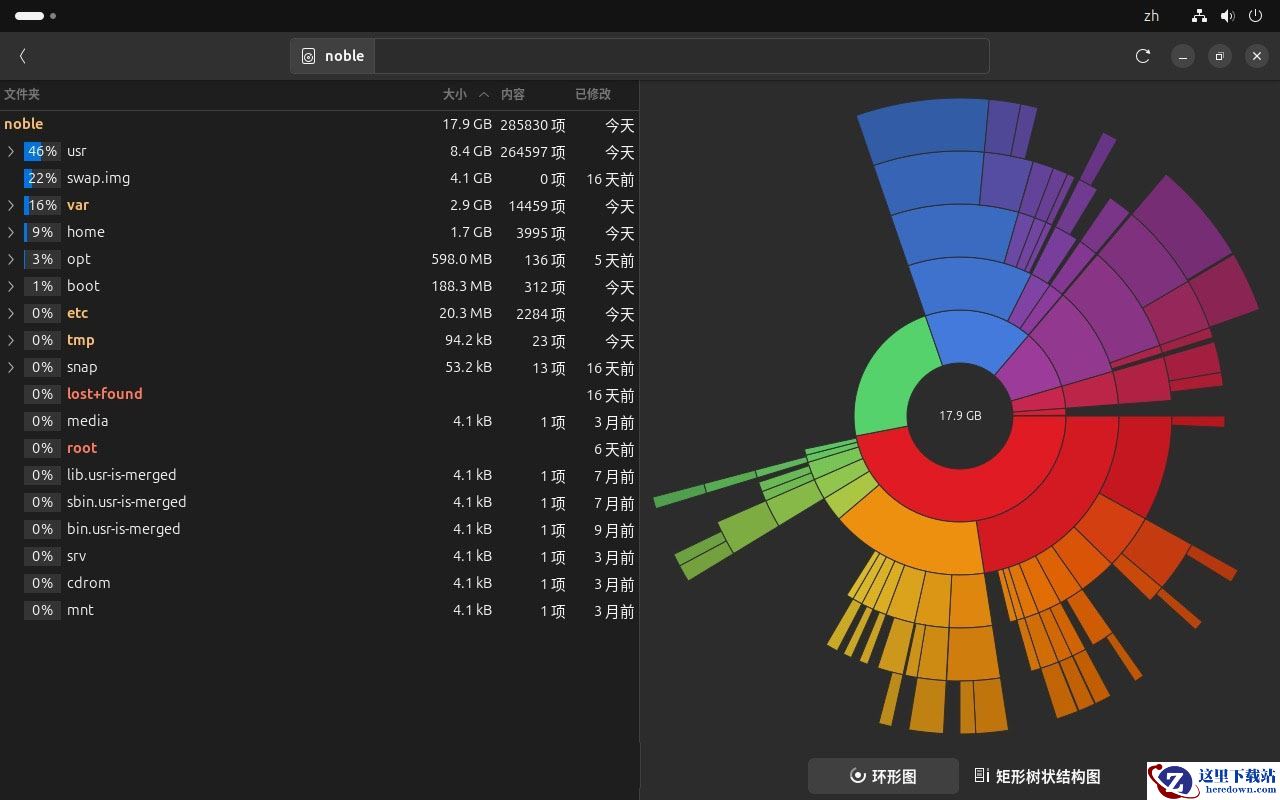1280x800 pixels.
Task: Click the size sort direction arrow
Action: (x=484, y=94)
